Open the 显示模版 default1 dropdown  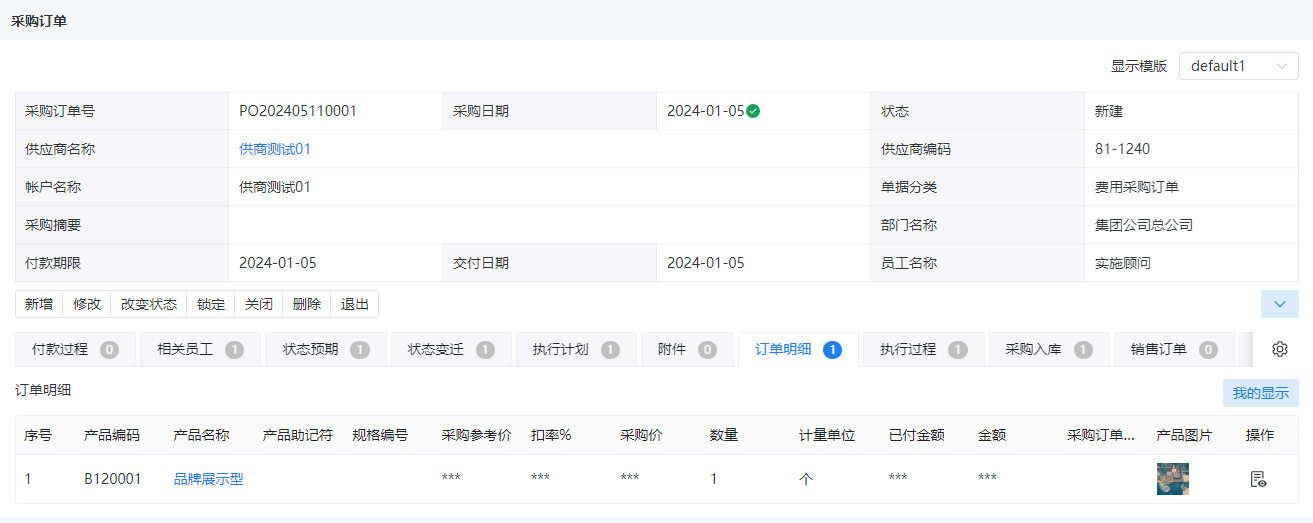pyautogui.click(x=1239, y=66)
